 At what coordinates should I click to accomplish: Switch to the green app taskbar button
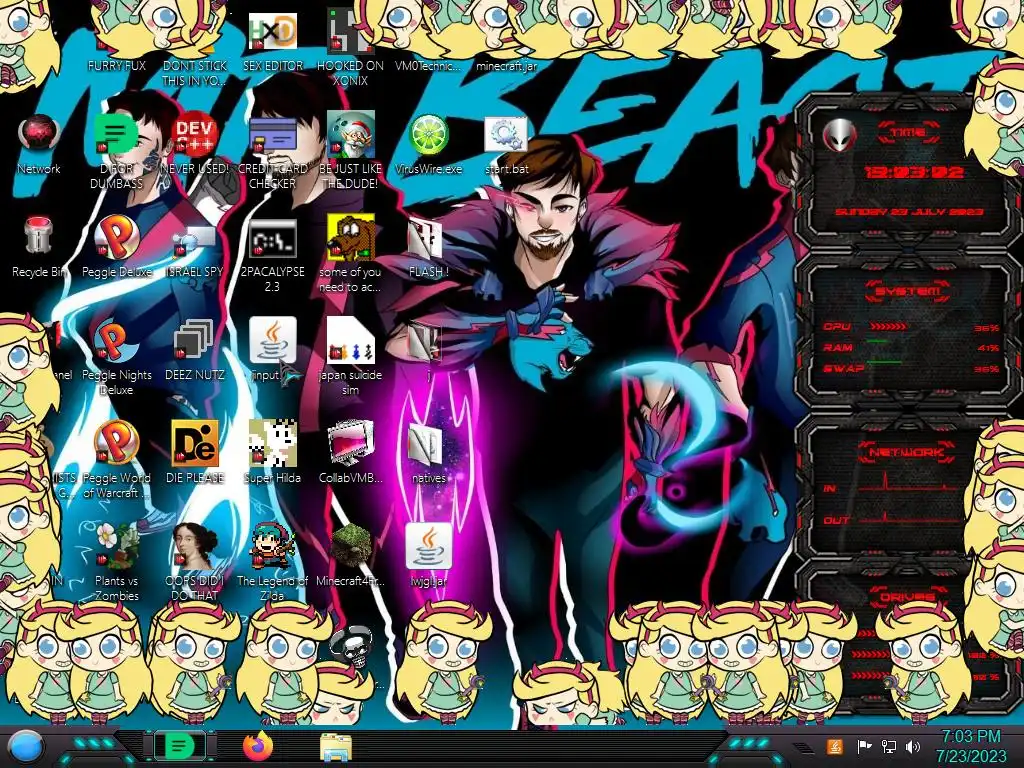180,746
